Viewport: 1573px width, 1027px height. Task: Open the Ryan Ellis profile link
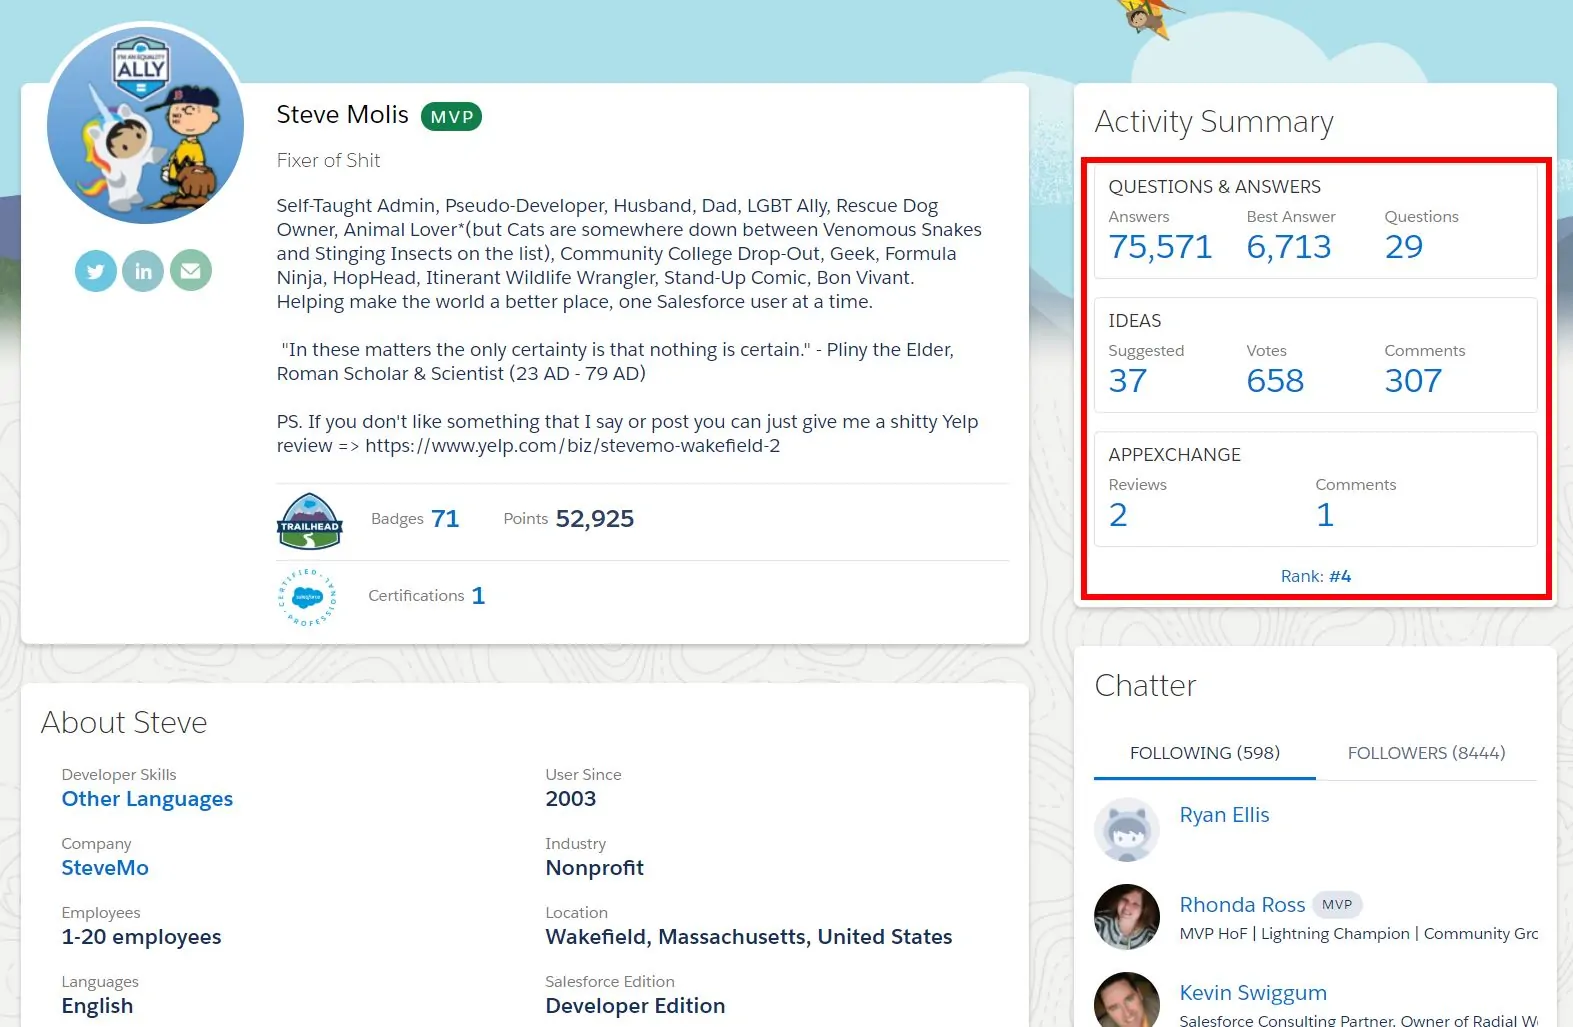click(1225, 815)
